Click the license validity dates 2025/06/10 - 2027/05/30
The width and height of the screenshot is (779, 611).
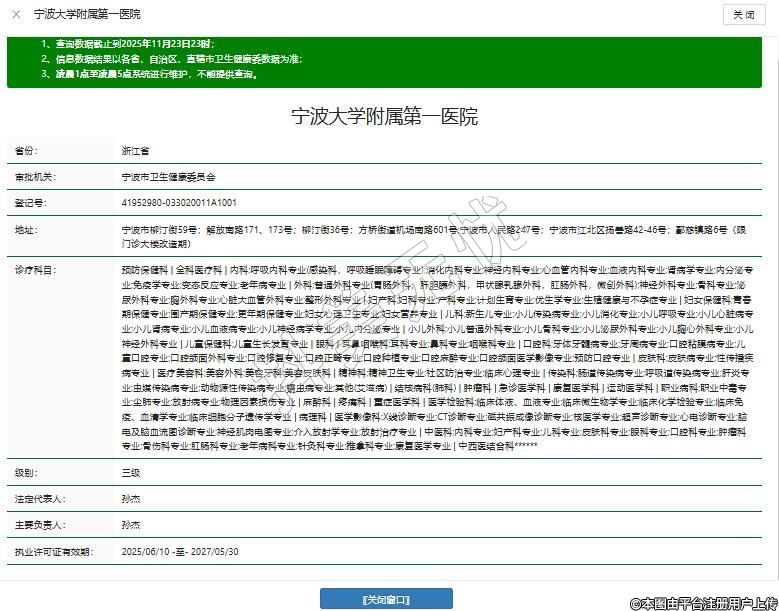(x=180, y=551)
